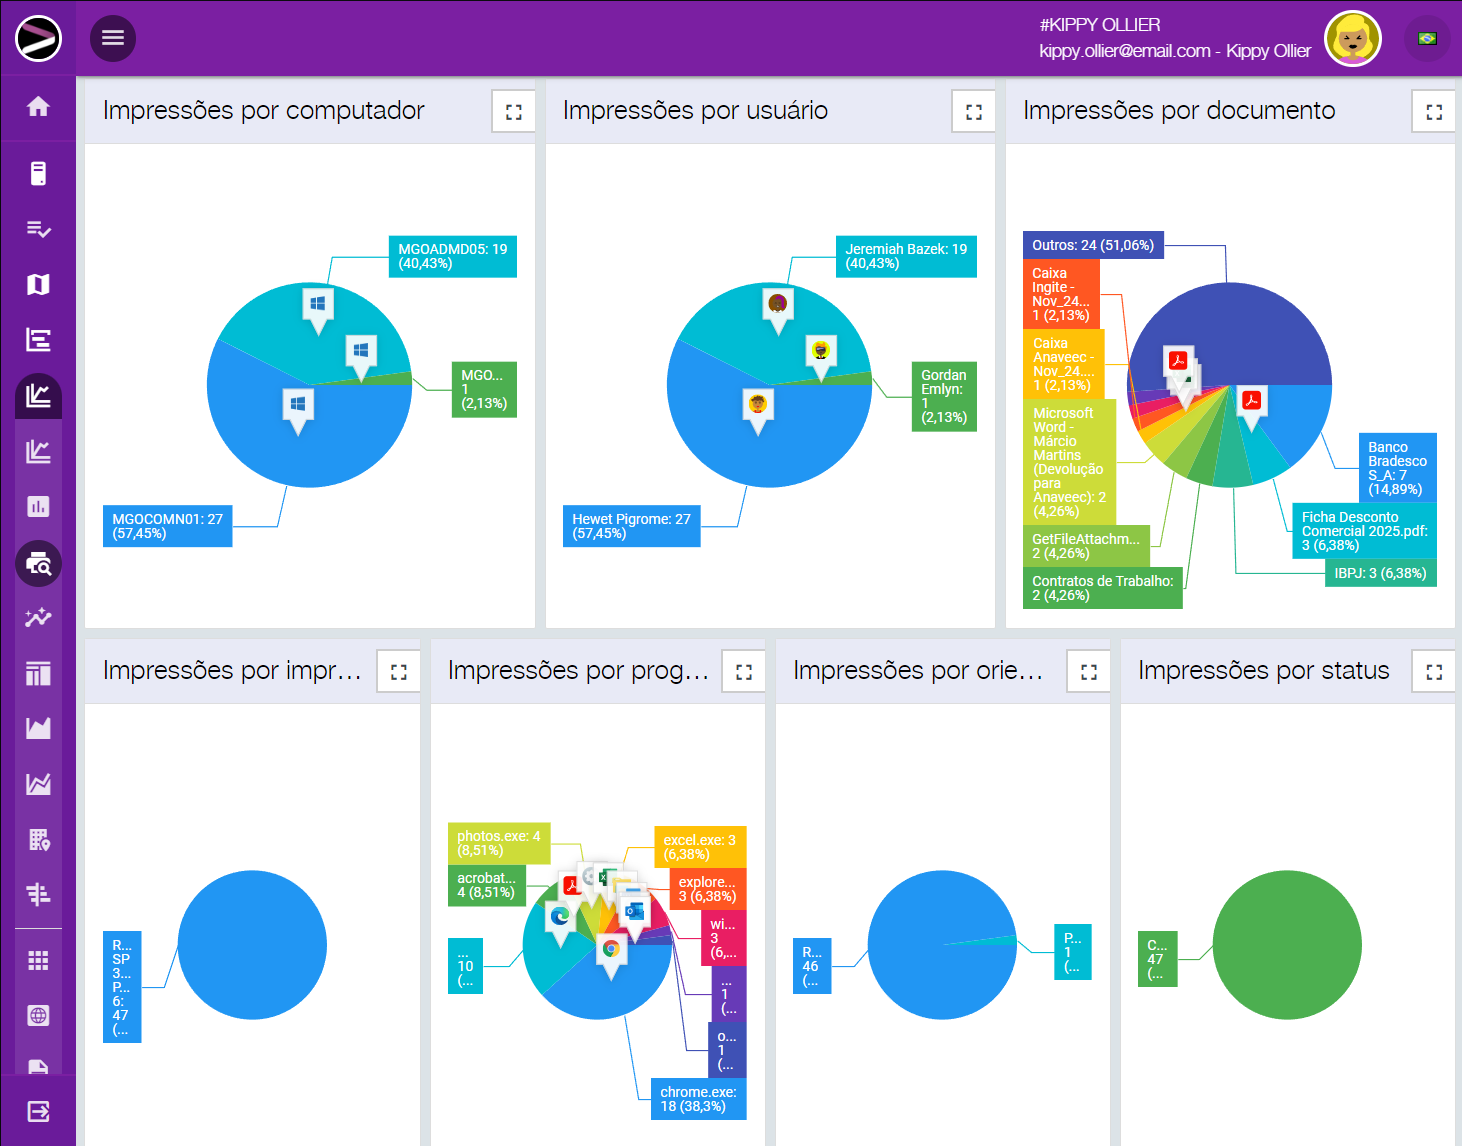Viewport: 1462px width, 1146px height.
Task: Click the server device sidebar icon
Action: pos(38,174)
